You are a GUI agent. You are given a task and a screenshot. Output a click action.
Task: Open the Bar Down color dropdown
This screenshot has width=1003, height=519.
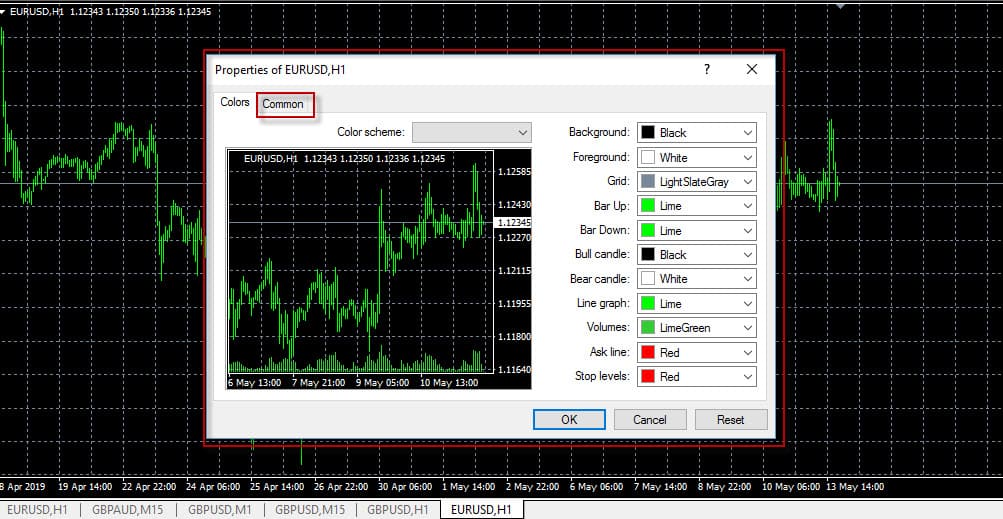(696, 230)
